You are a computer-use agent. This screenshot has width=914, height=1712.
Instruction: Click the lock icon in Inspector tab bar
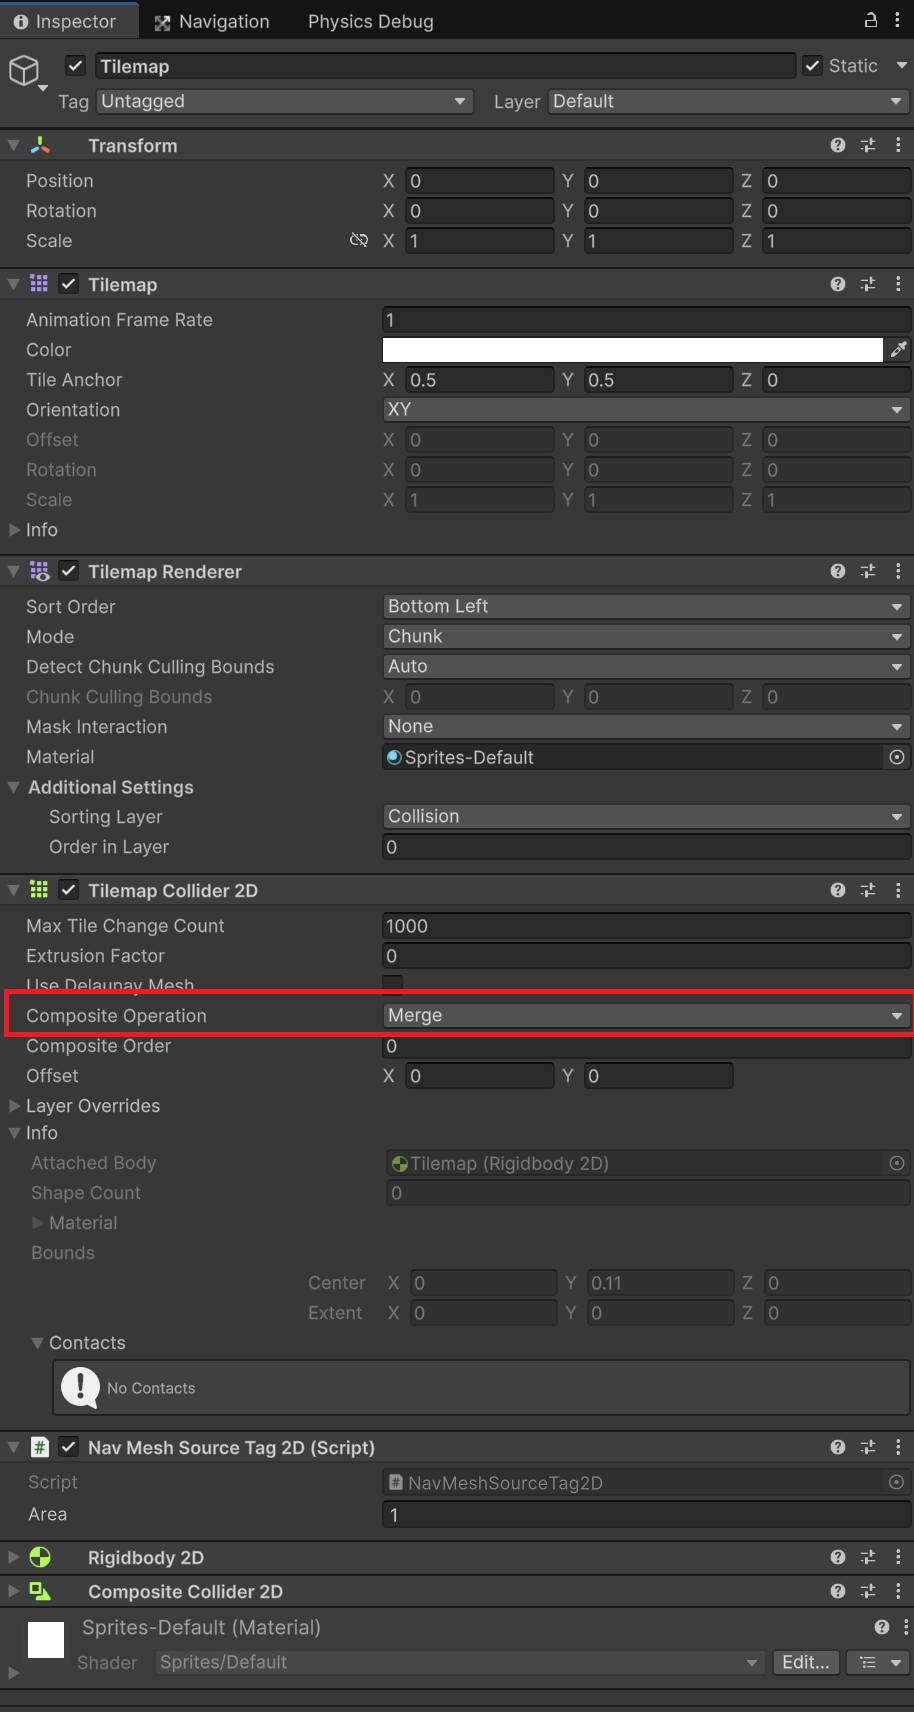point(871,20)
